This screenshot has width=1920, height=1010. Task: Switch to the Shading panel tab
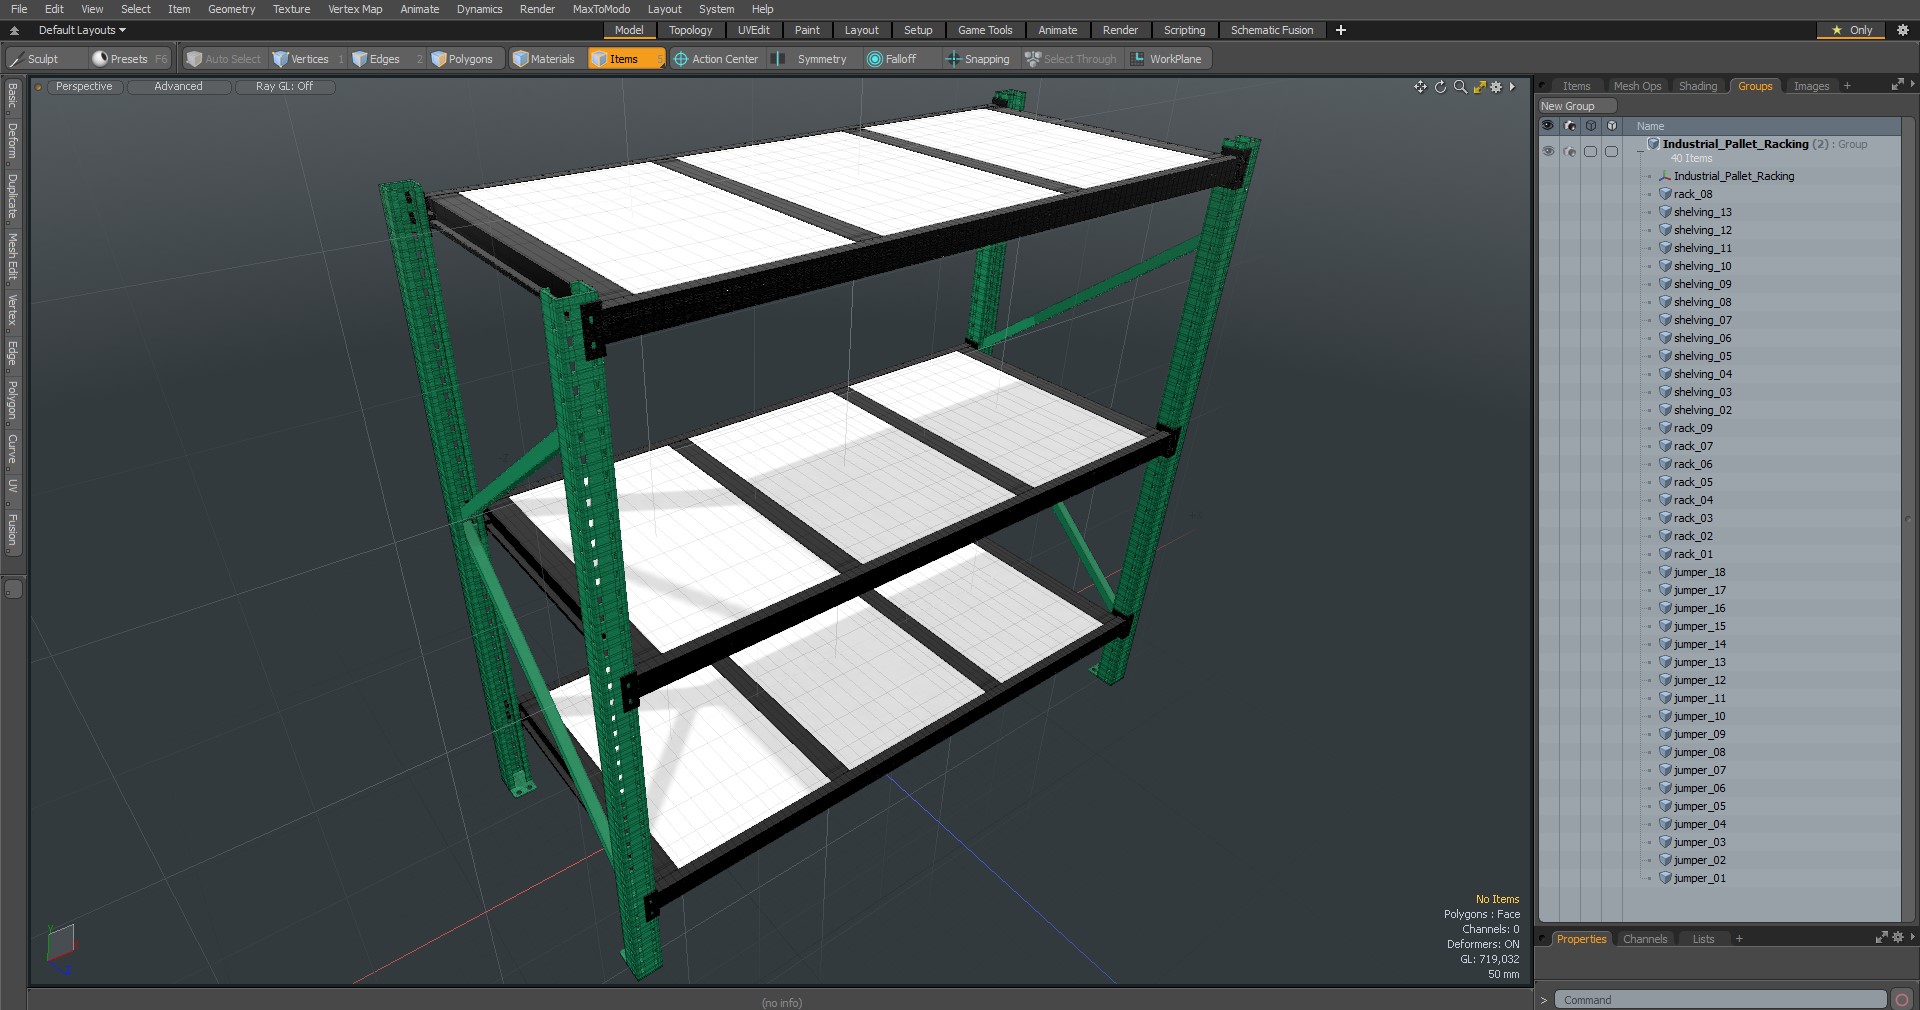[x=1697, y=86]
